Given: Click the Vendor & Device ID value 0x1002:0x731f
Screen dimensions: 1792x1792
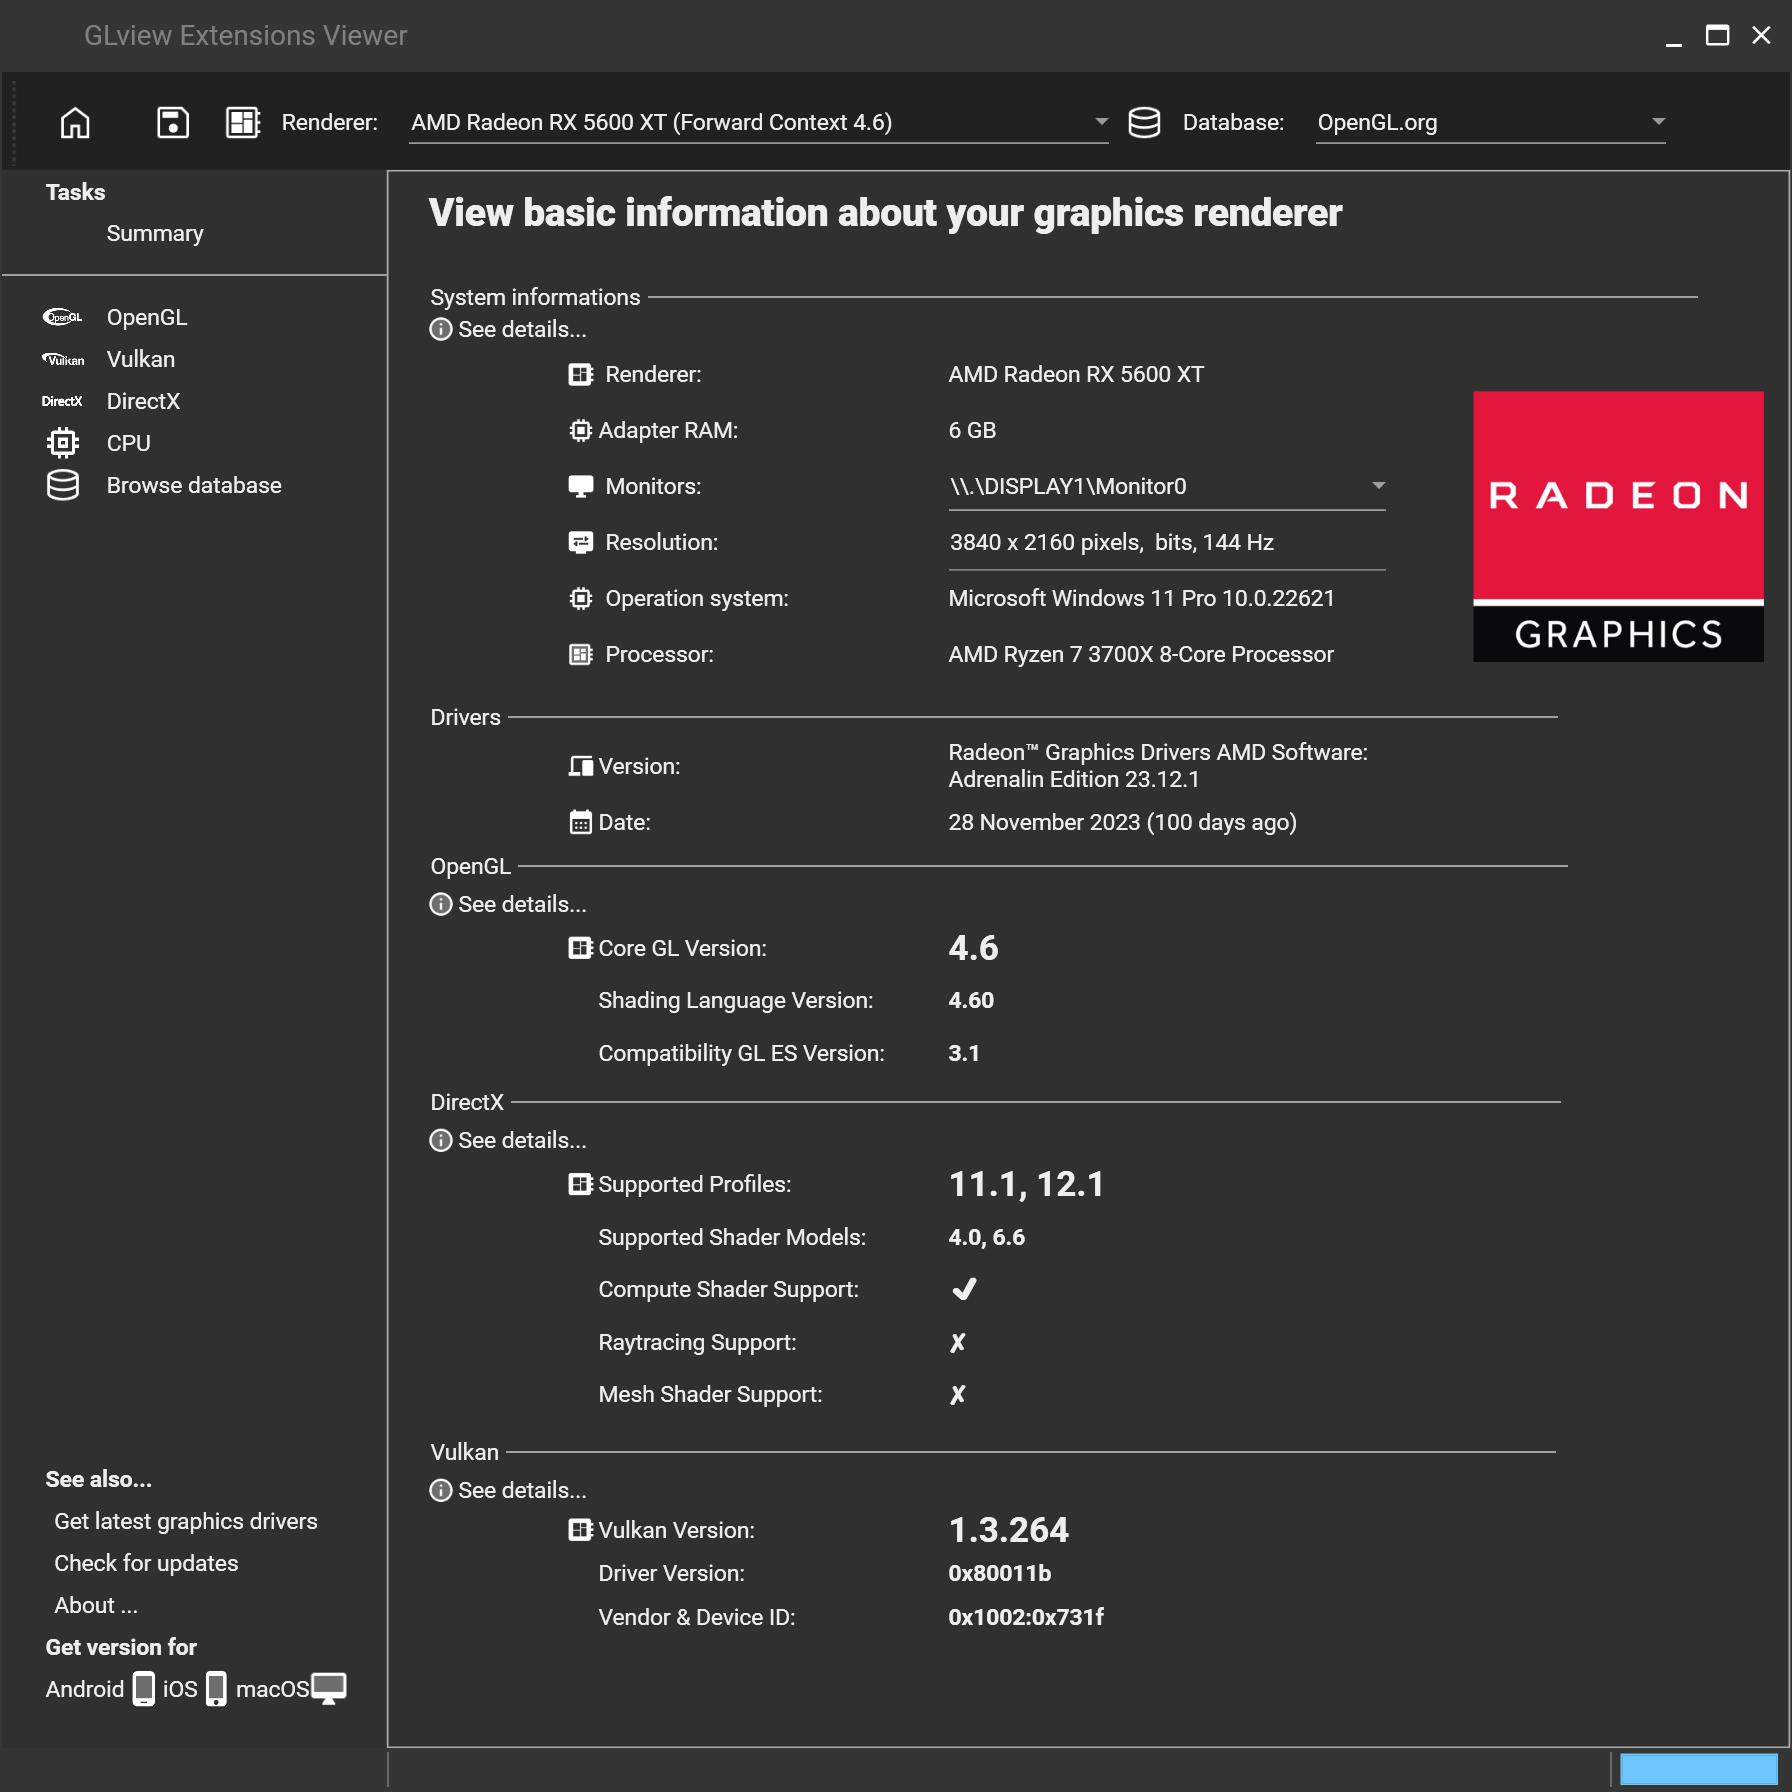Looking at the screenshot, I should [x=1026, y=1618].
